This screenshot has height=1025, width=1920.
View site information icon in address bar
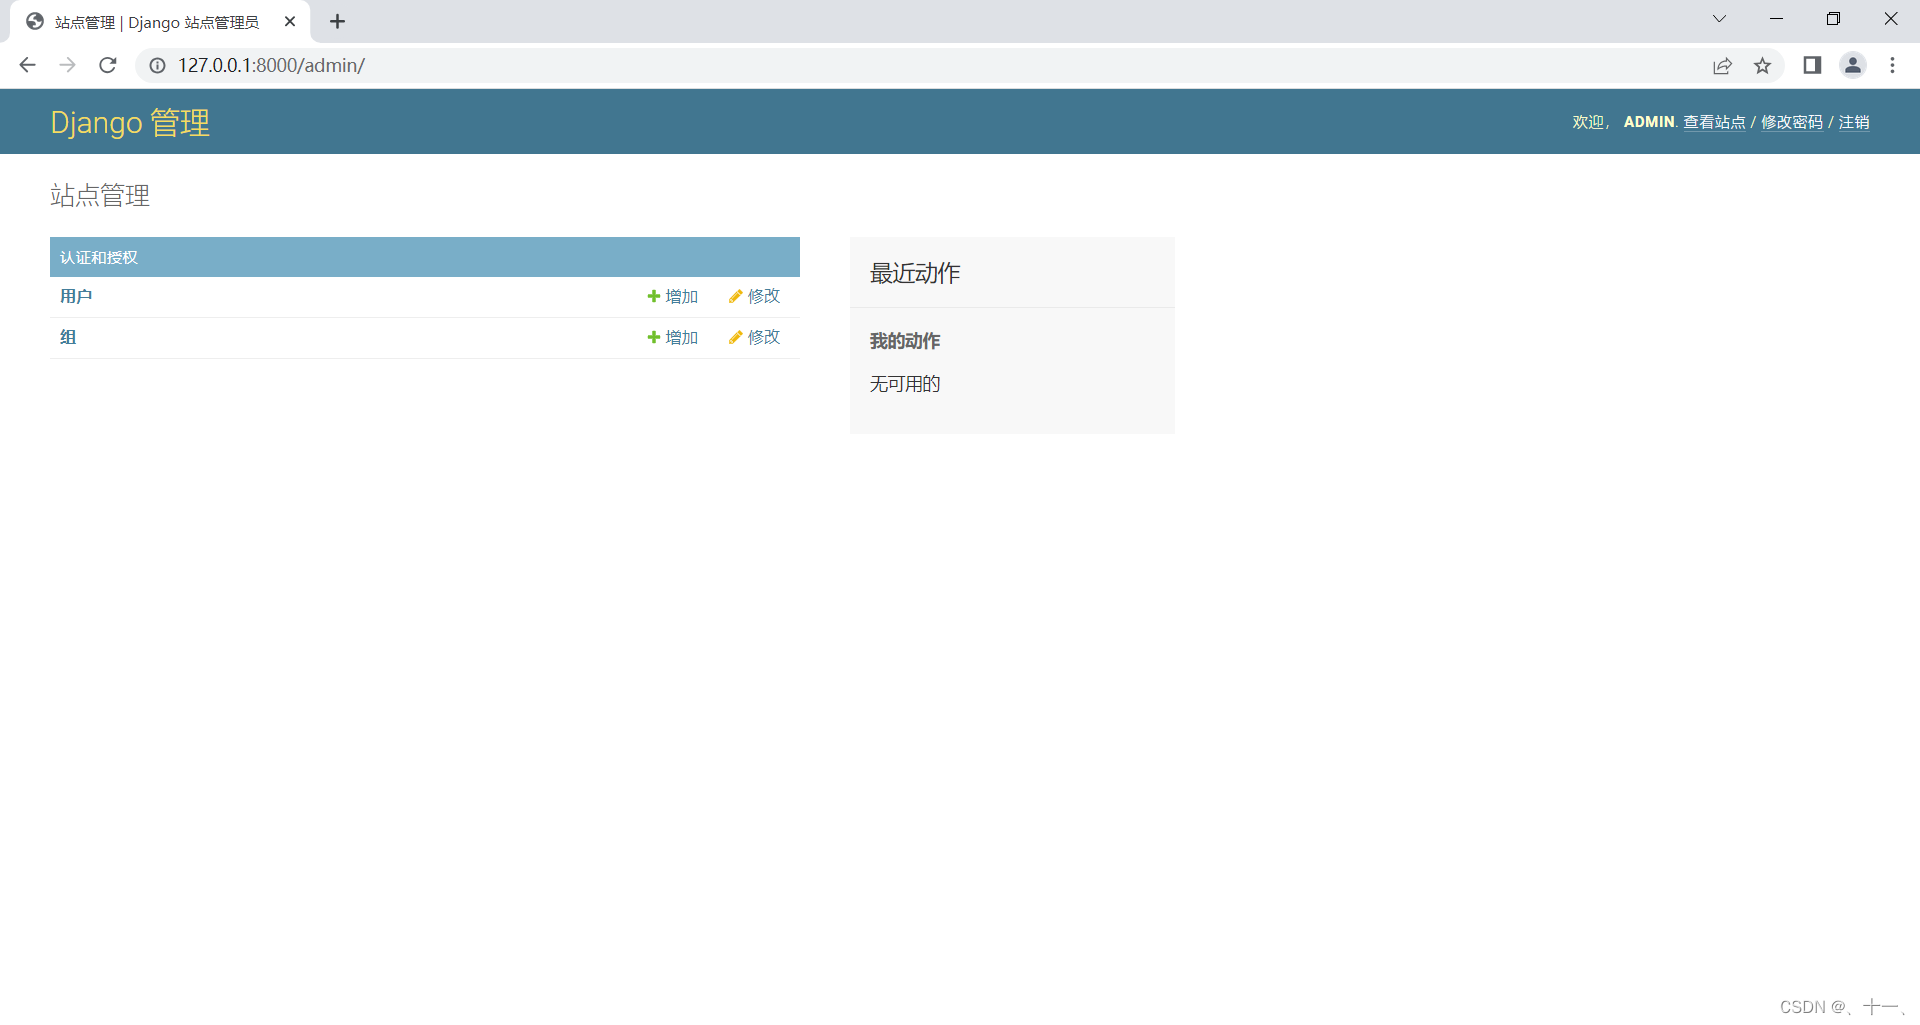[x=157, y=65]
